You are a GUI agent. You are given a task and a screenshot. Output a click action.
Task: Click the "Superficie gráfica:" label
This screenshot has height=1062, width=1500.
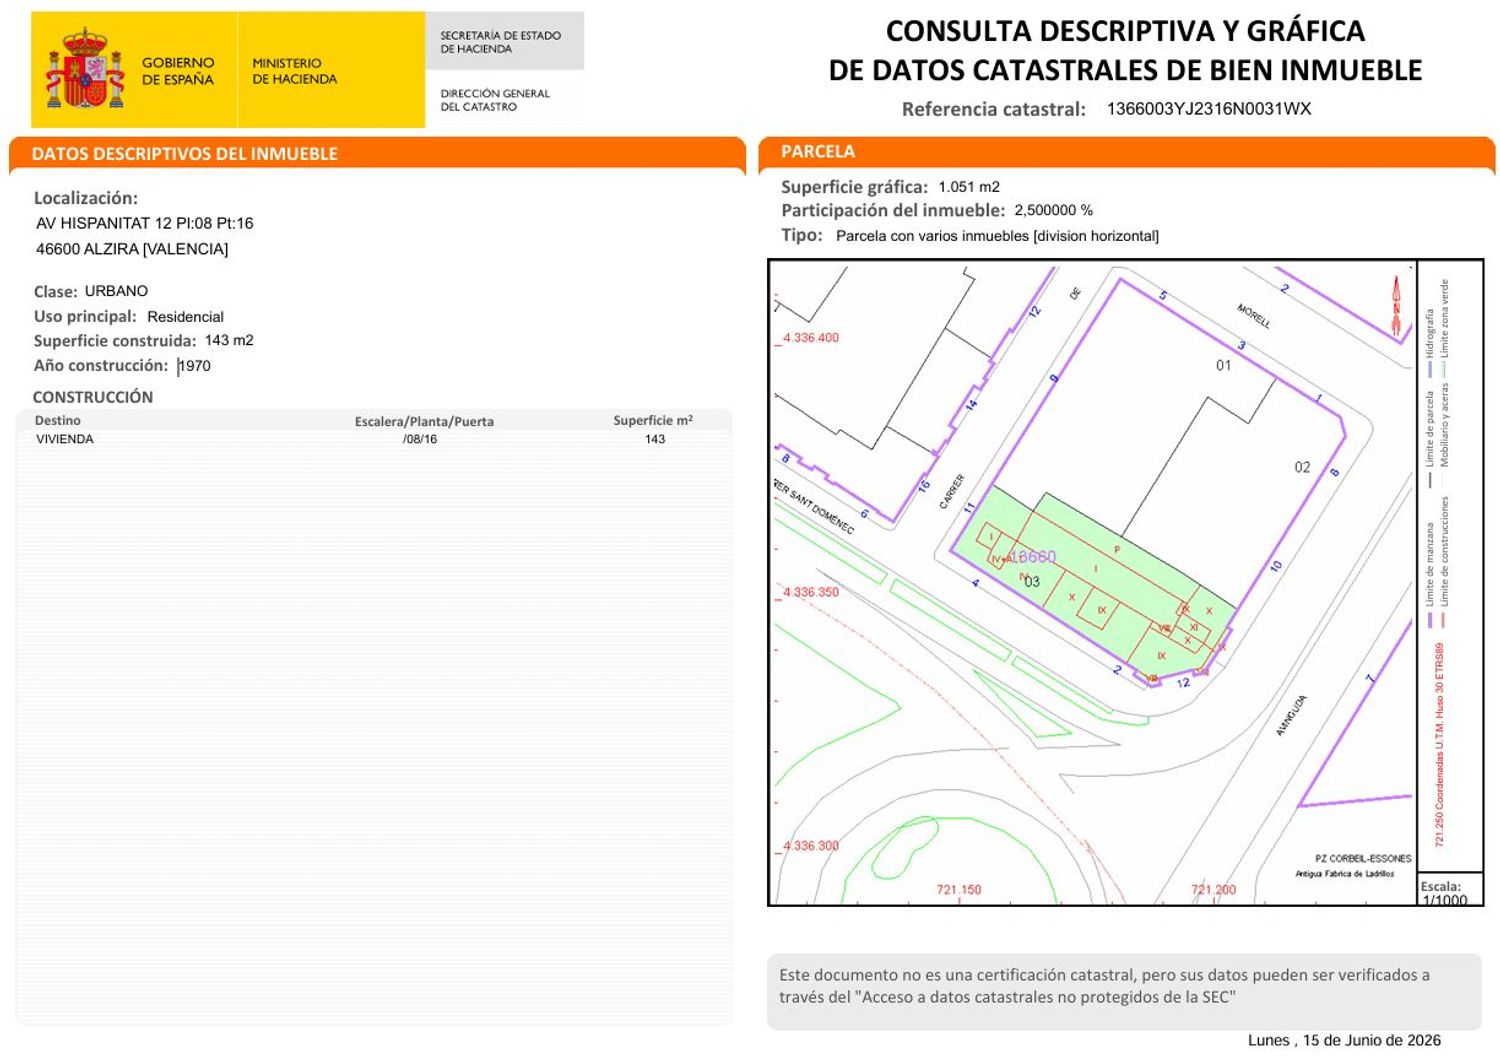[854, 187]
